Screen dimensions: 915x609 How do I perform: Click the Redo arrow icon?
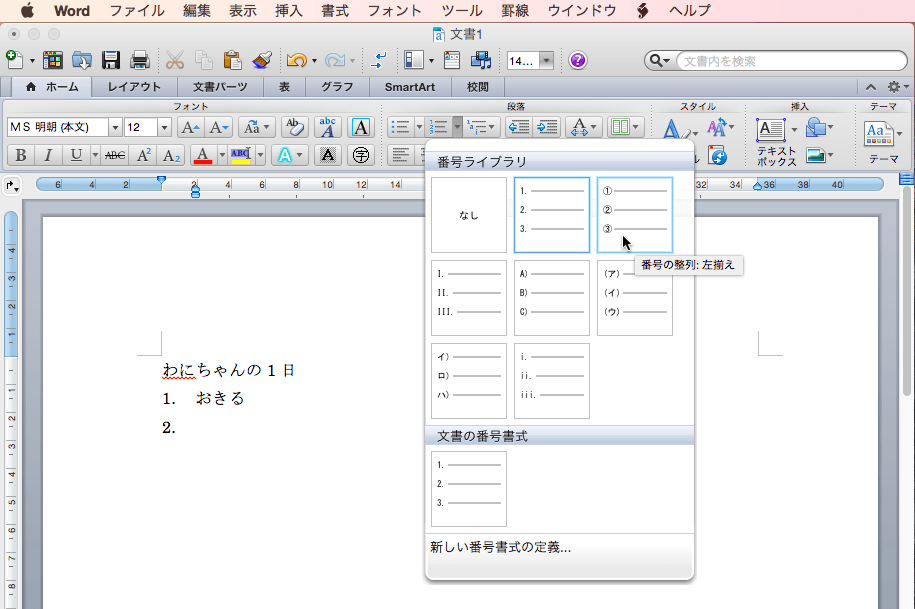coord(335,60)
